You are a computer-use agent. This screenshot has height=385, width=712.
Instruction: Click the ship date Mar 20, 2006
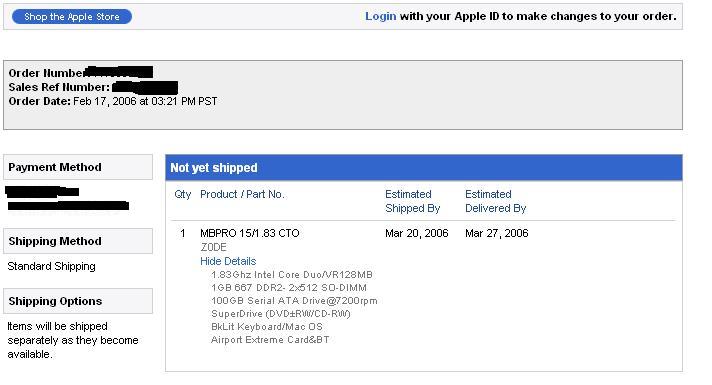pos(416,233)
